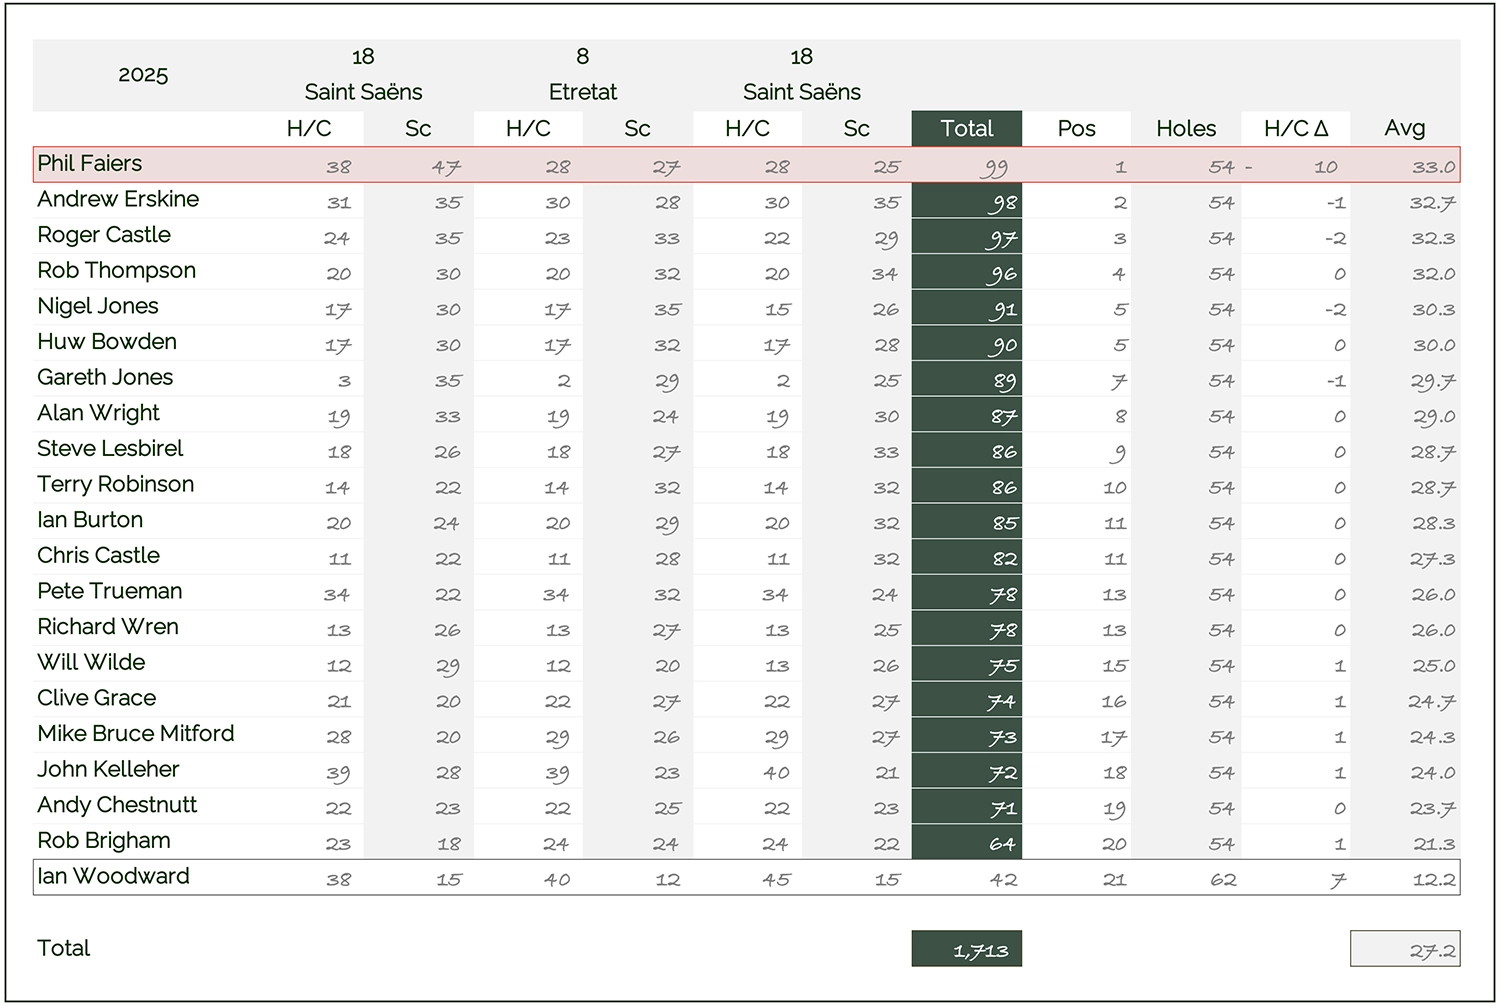Viewport: 1500px width, 1006px height.
Task: Click Phil Faiers' average 33.0
Action: [1433, 167]
